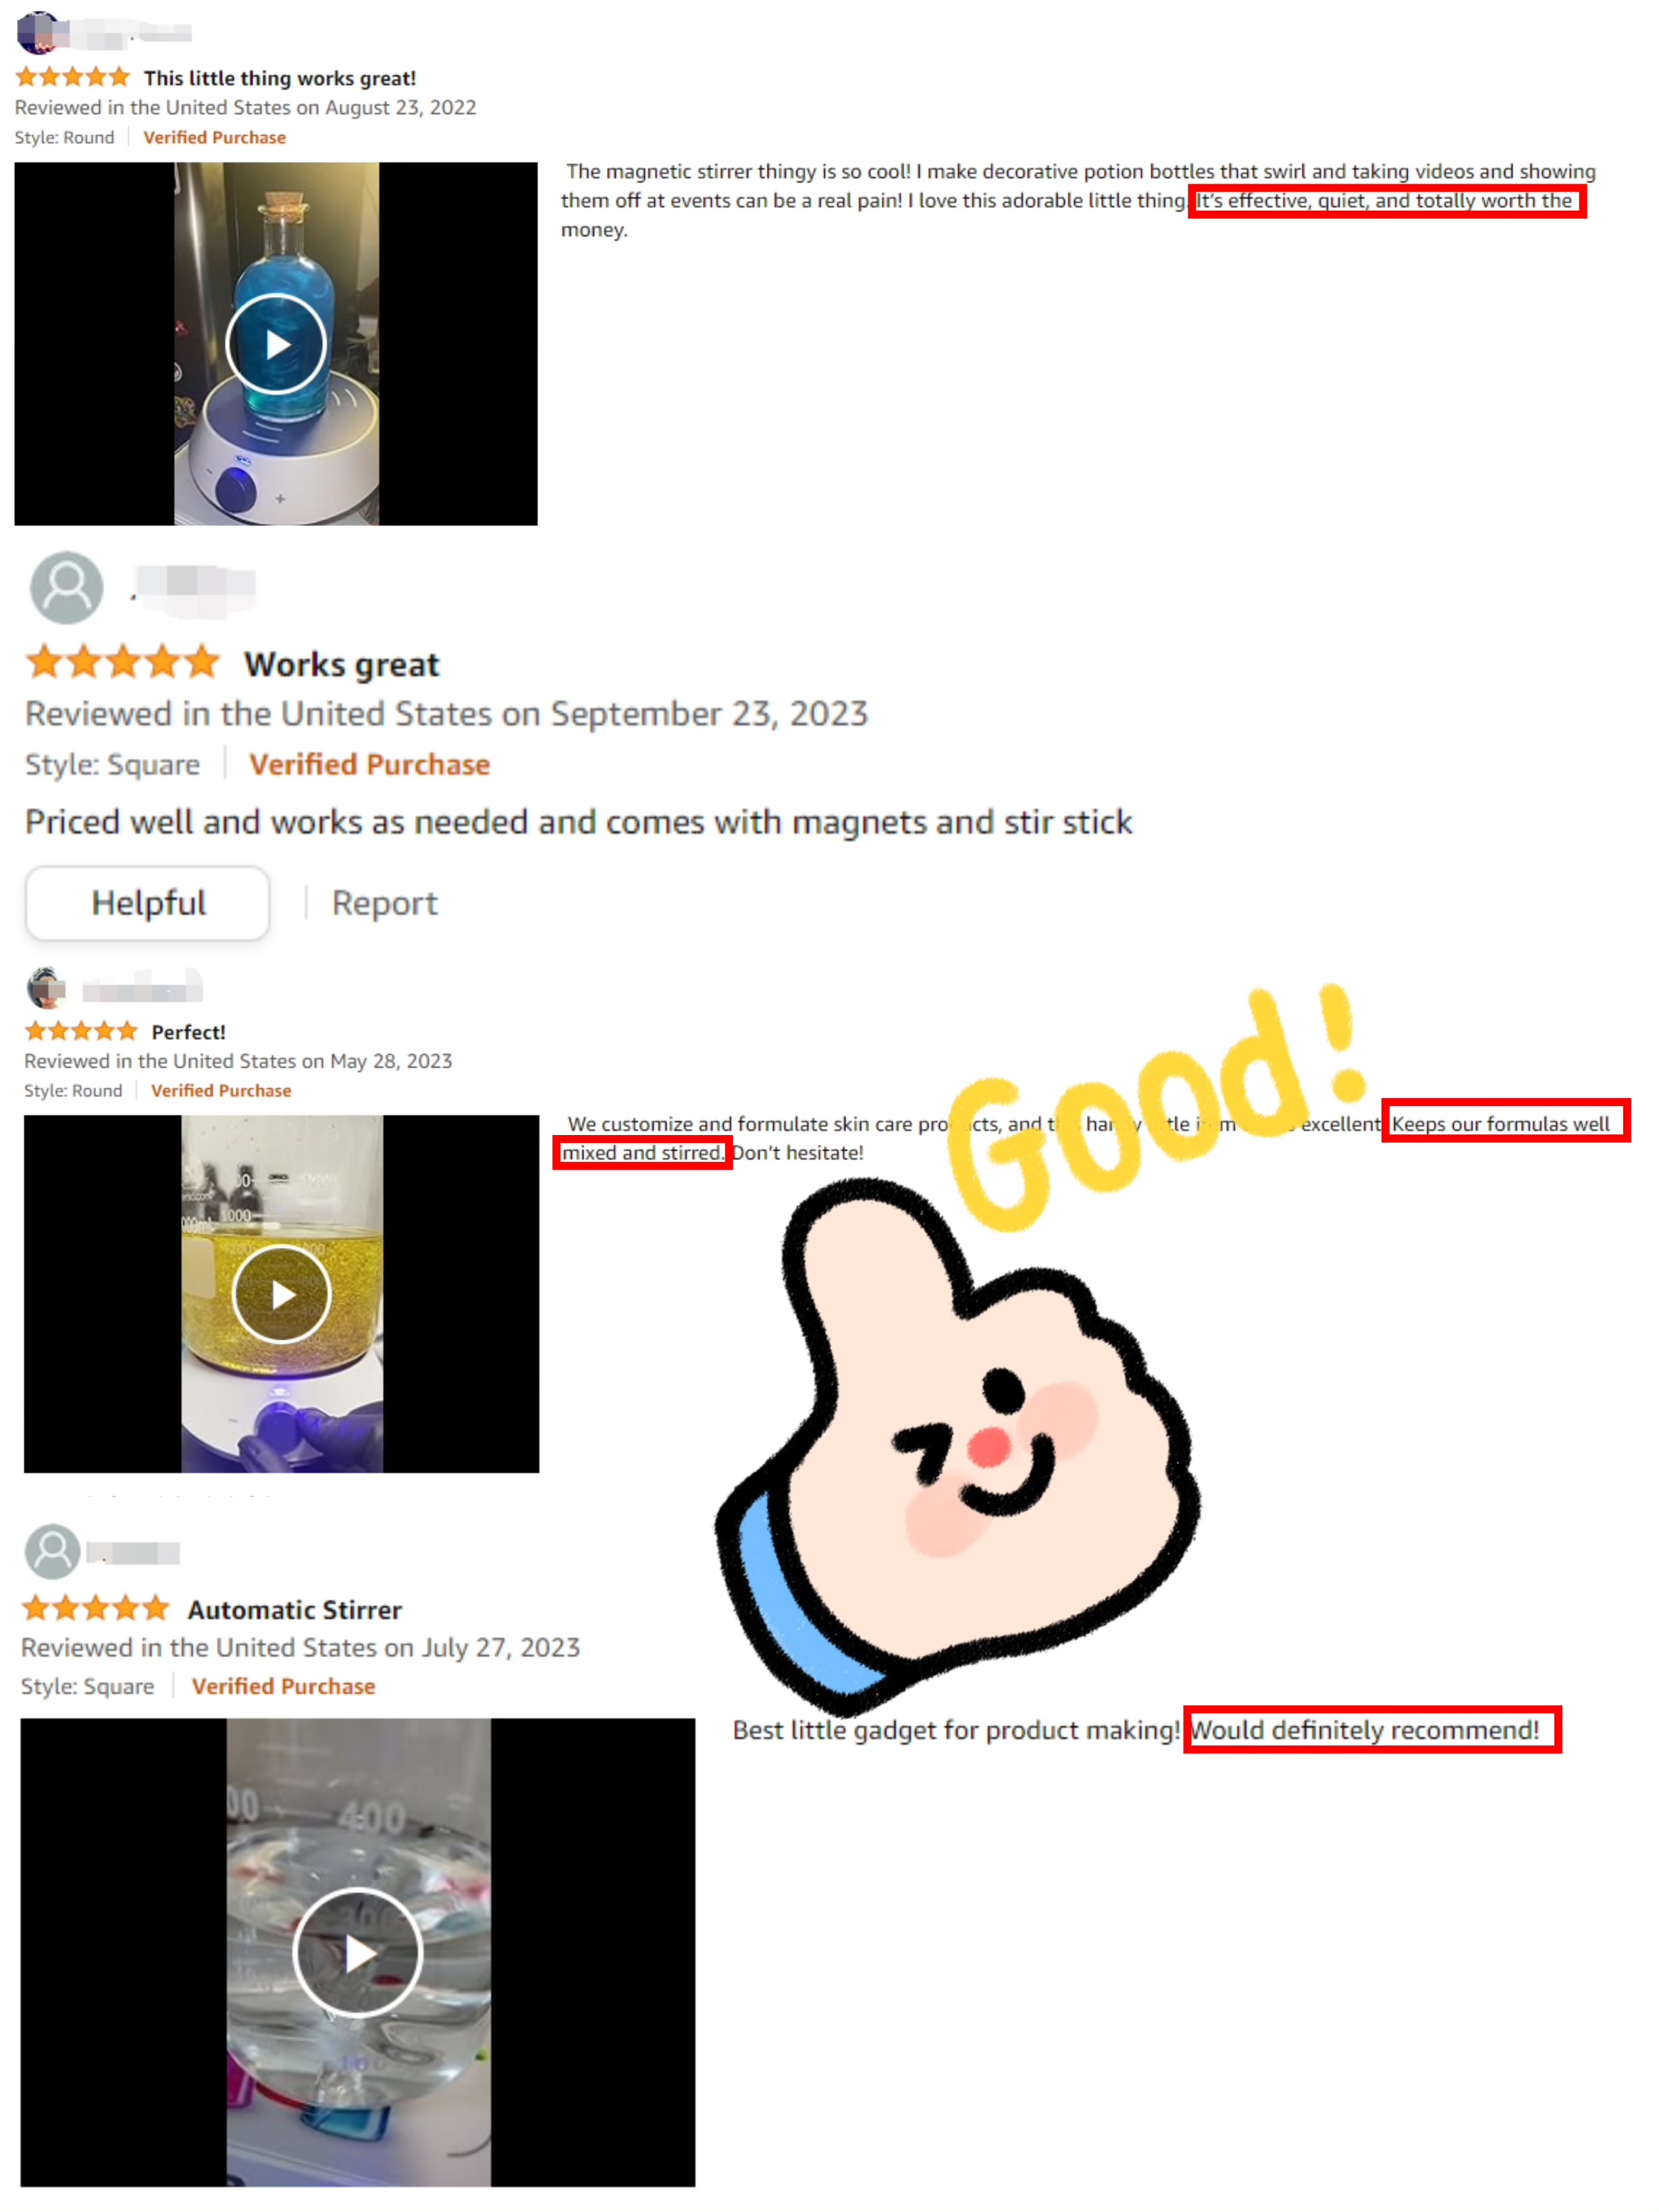Image resolution: width=1659 pixels, height=2212 pixels.
Task: Open the Works great reviewer's avatar icon
Action: pos(67,587)
